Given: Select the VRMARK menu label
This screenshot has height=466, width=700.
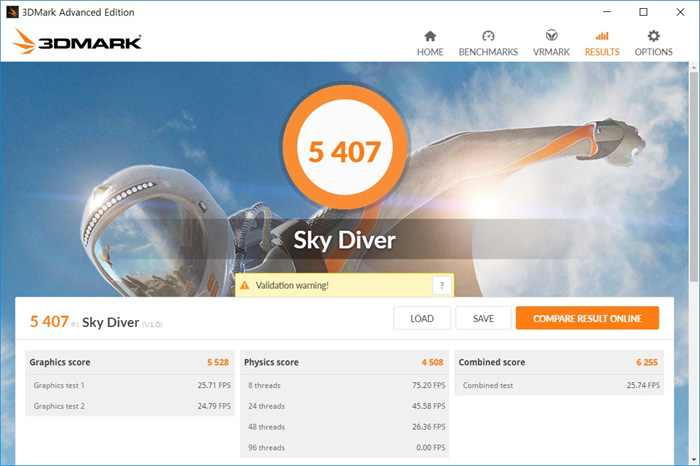Looking at the screenshot, I should 551,52.
